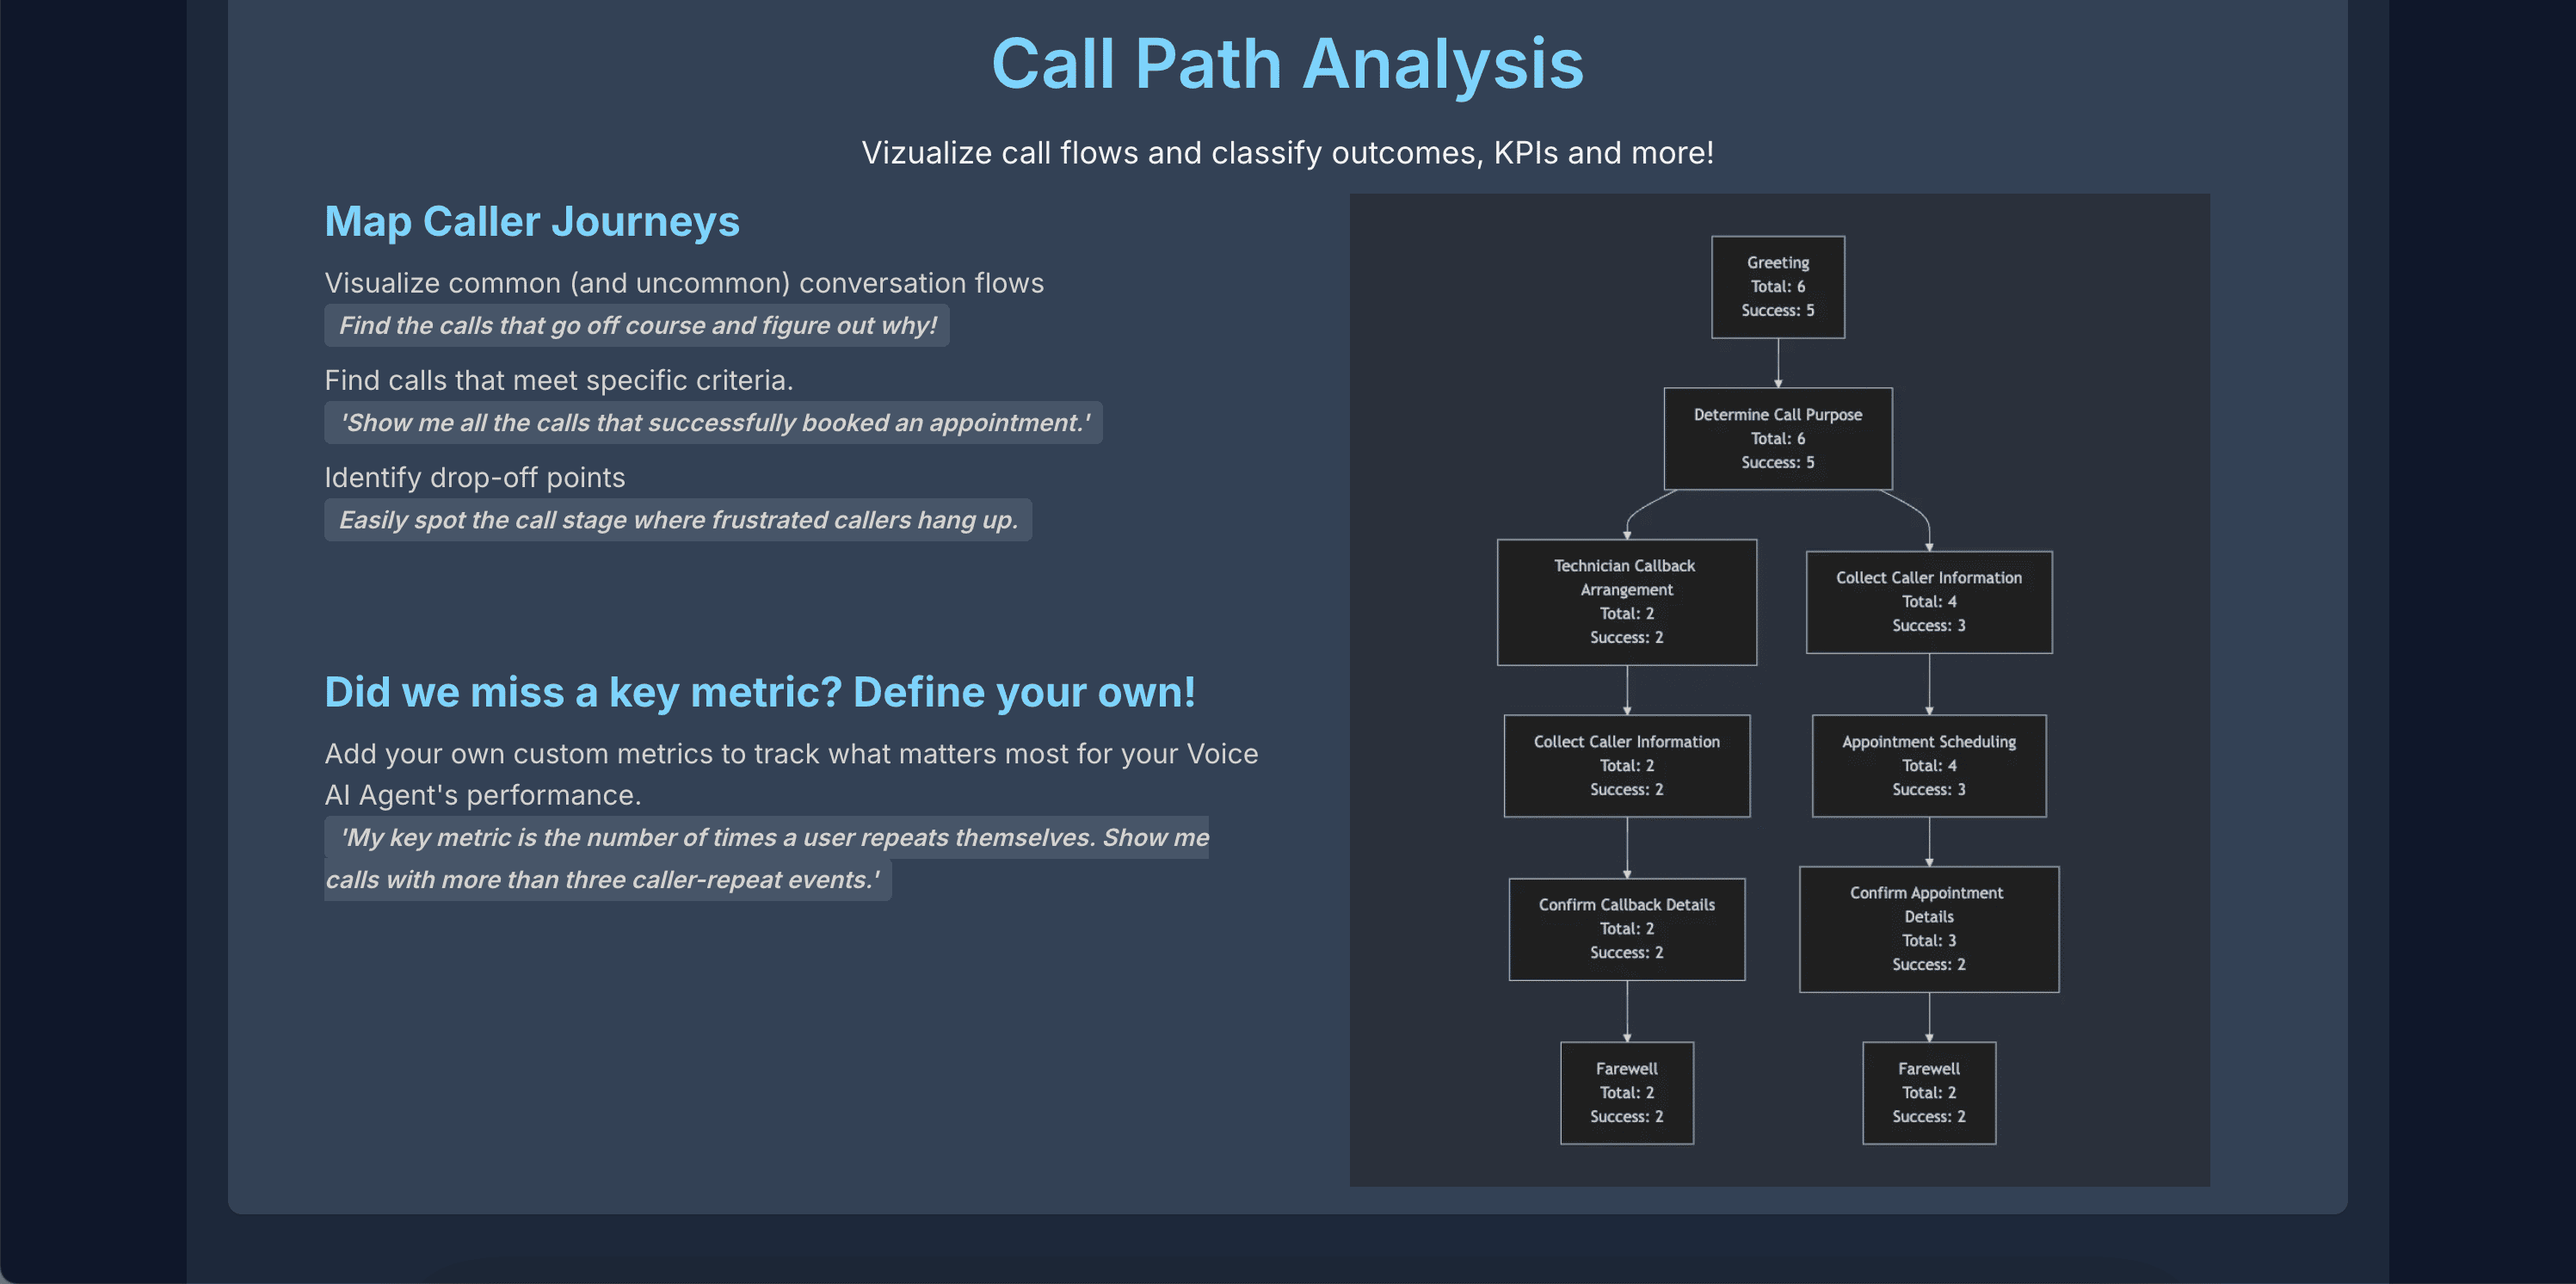Click 'Easily spot the call stage' snippet

677,520
